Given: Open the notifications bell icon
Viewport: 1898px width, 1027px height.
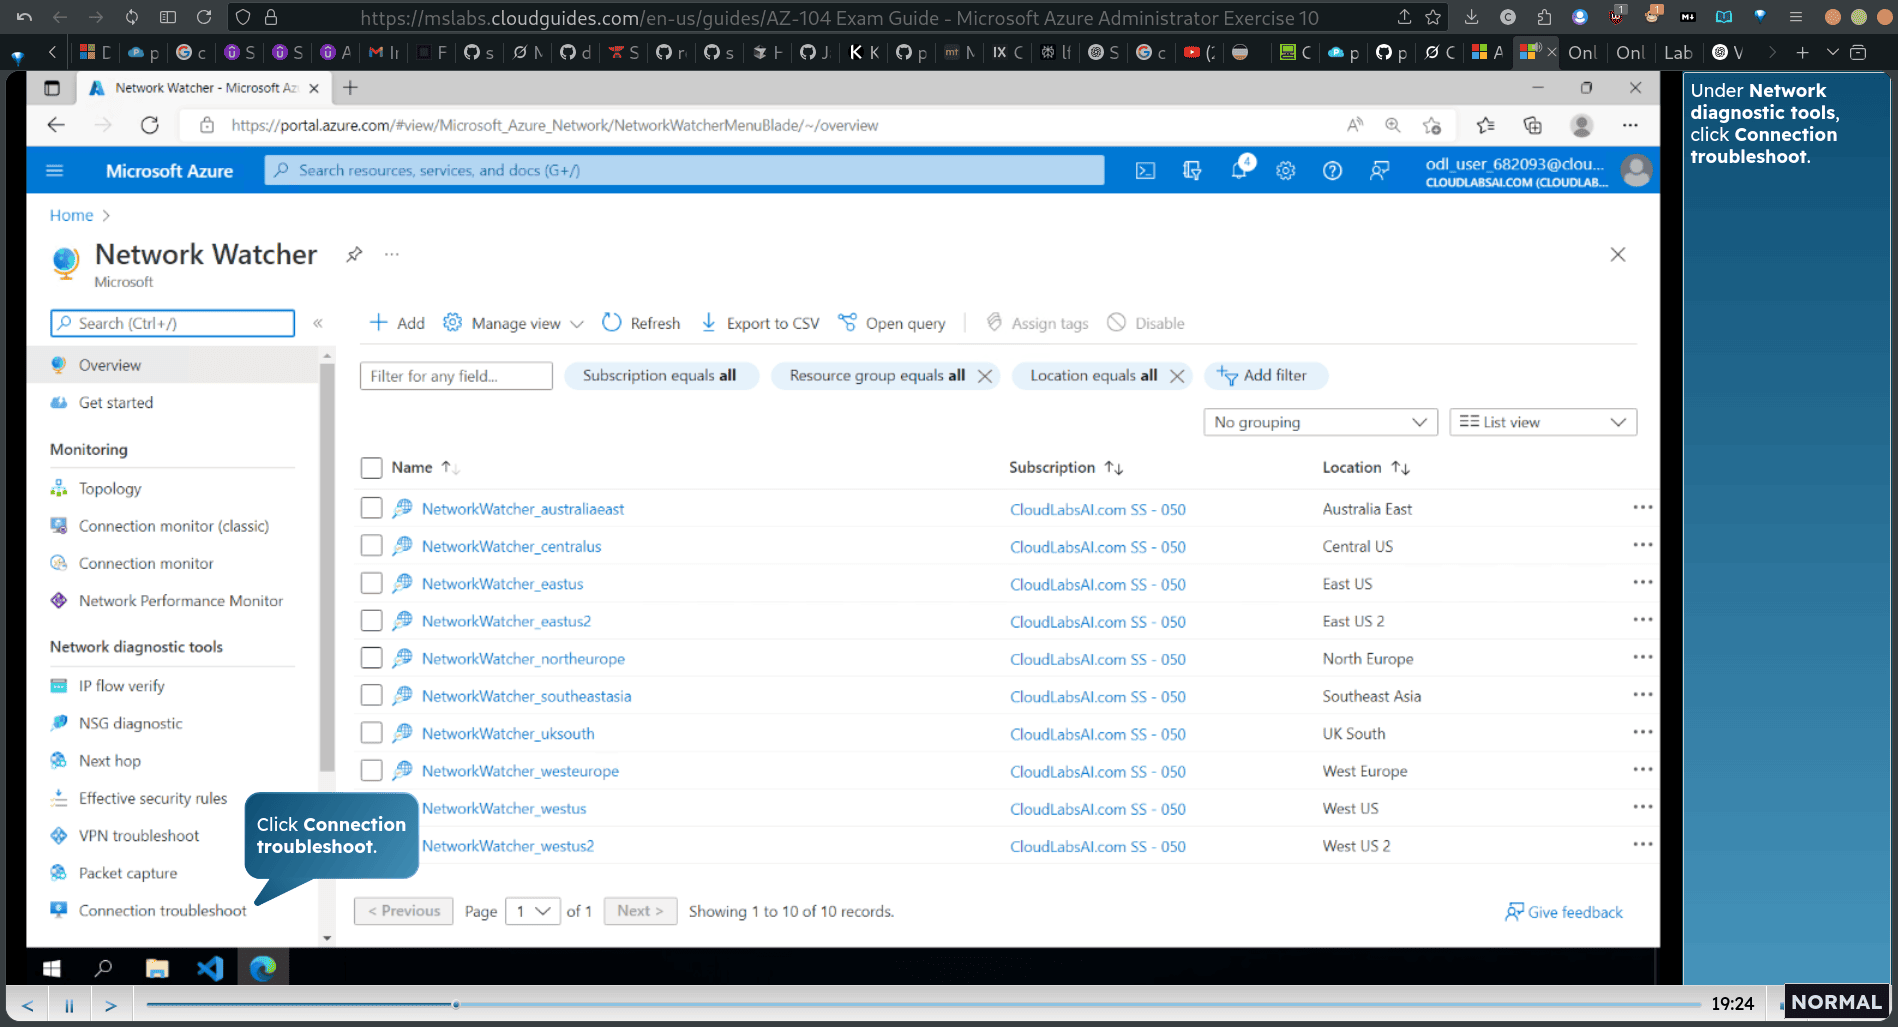Looking at the screenshot, I should pyautogui.click(x=1239, y=170).
